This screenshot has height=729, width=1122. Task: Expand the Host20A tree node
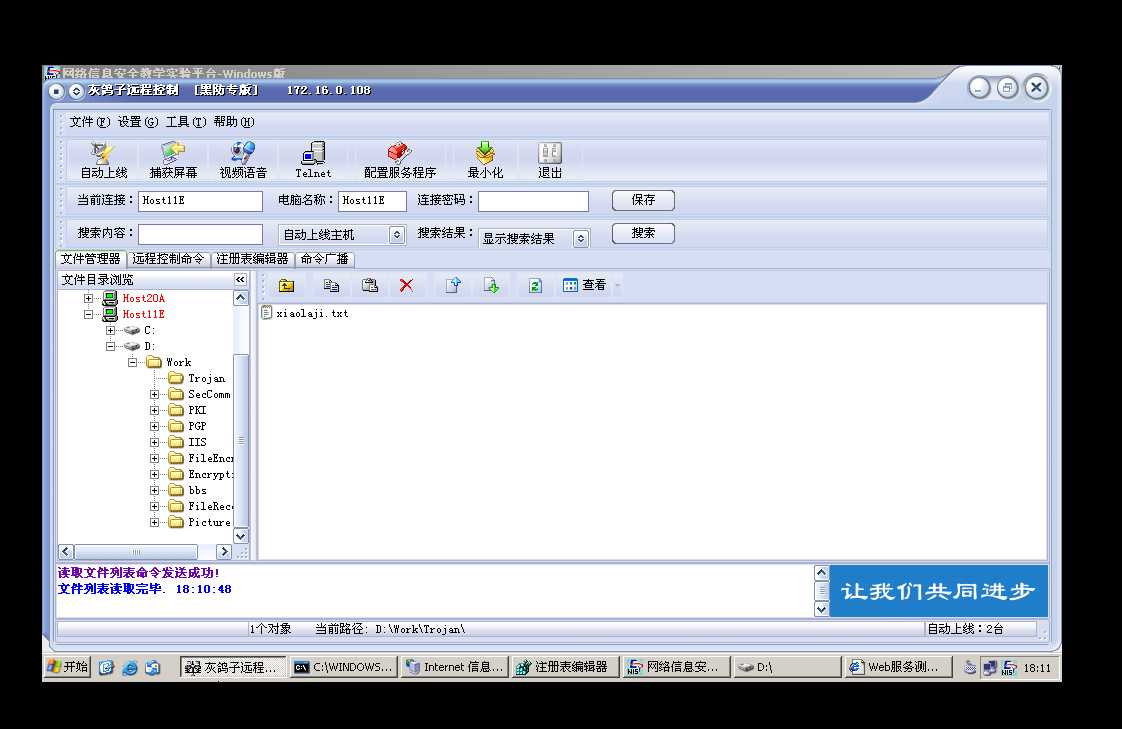click(x=88, y=298)
